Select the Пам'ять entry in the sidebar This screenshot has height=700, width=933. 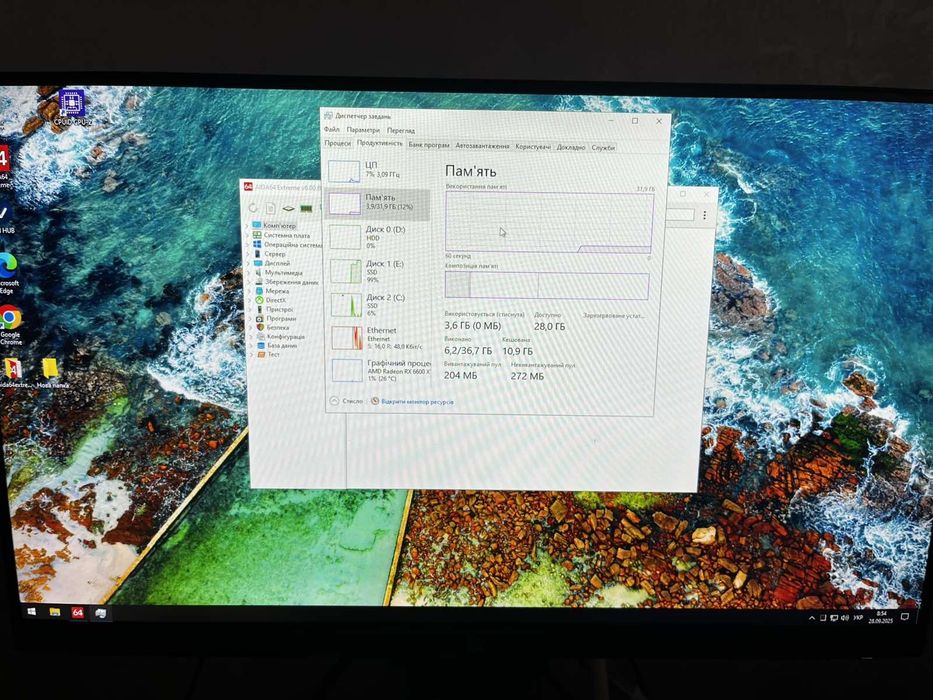click(x=377, y=203)
